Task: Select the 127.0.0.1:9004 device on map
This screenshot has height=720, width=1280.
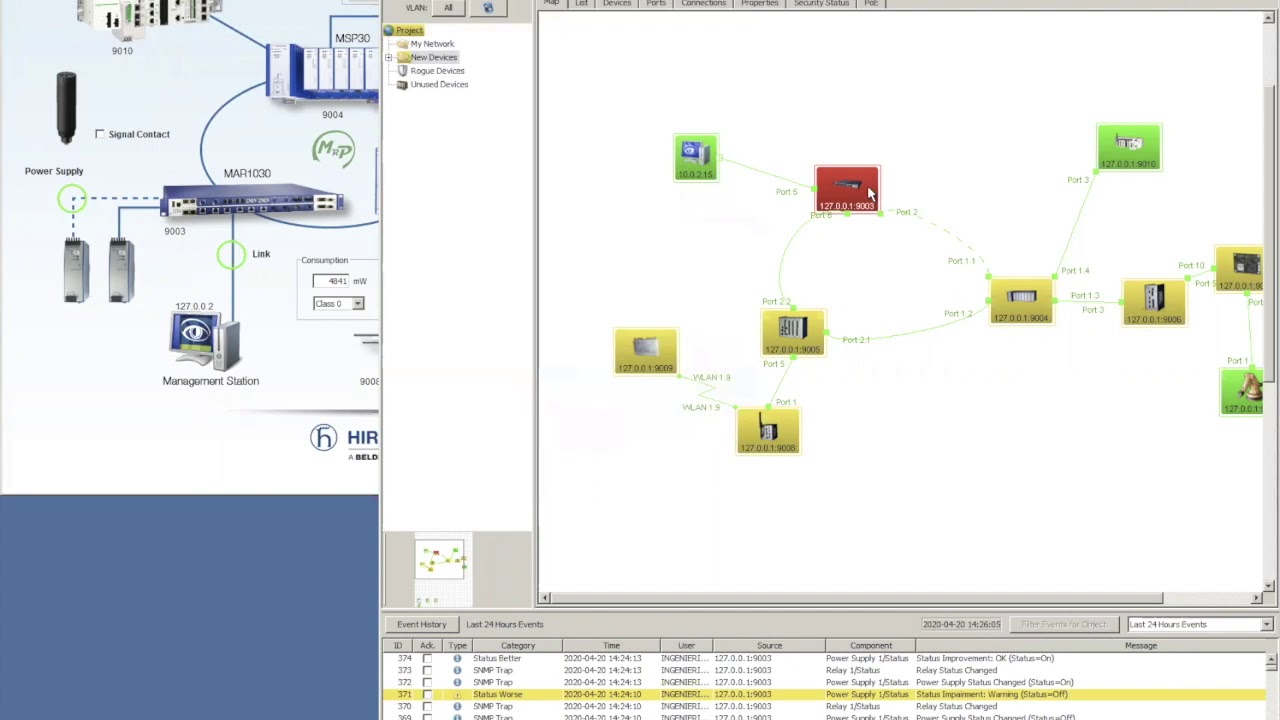Action: coord(1021,301)
